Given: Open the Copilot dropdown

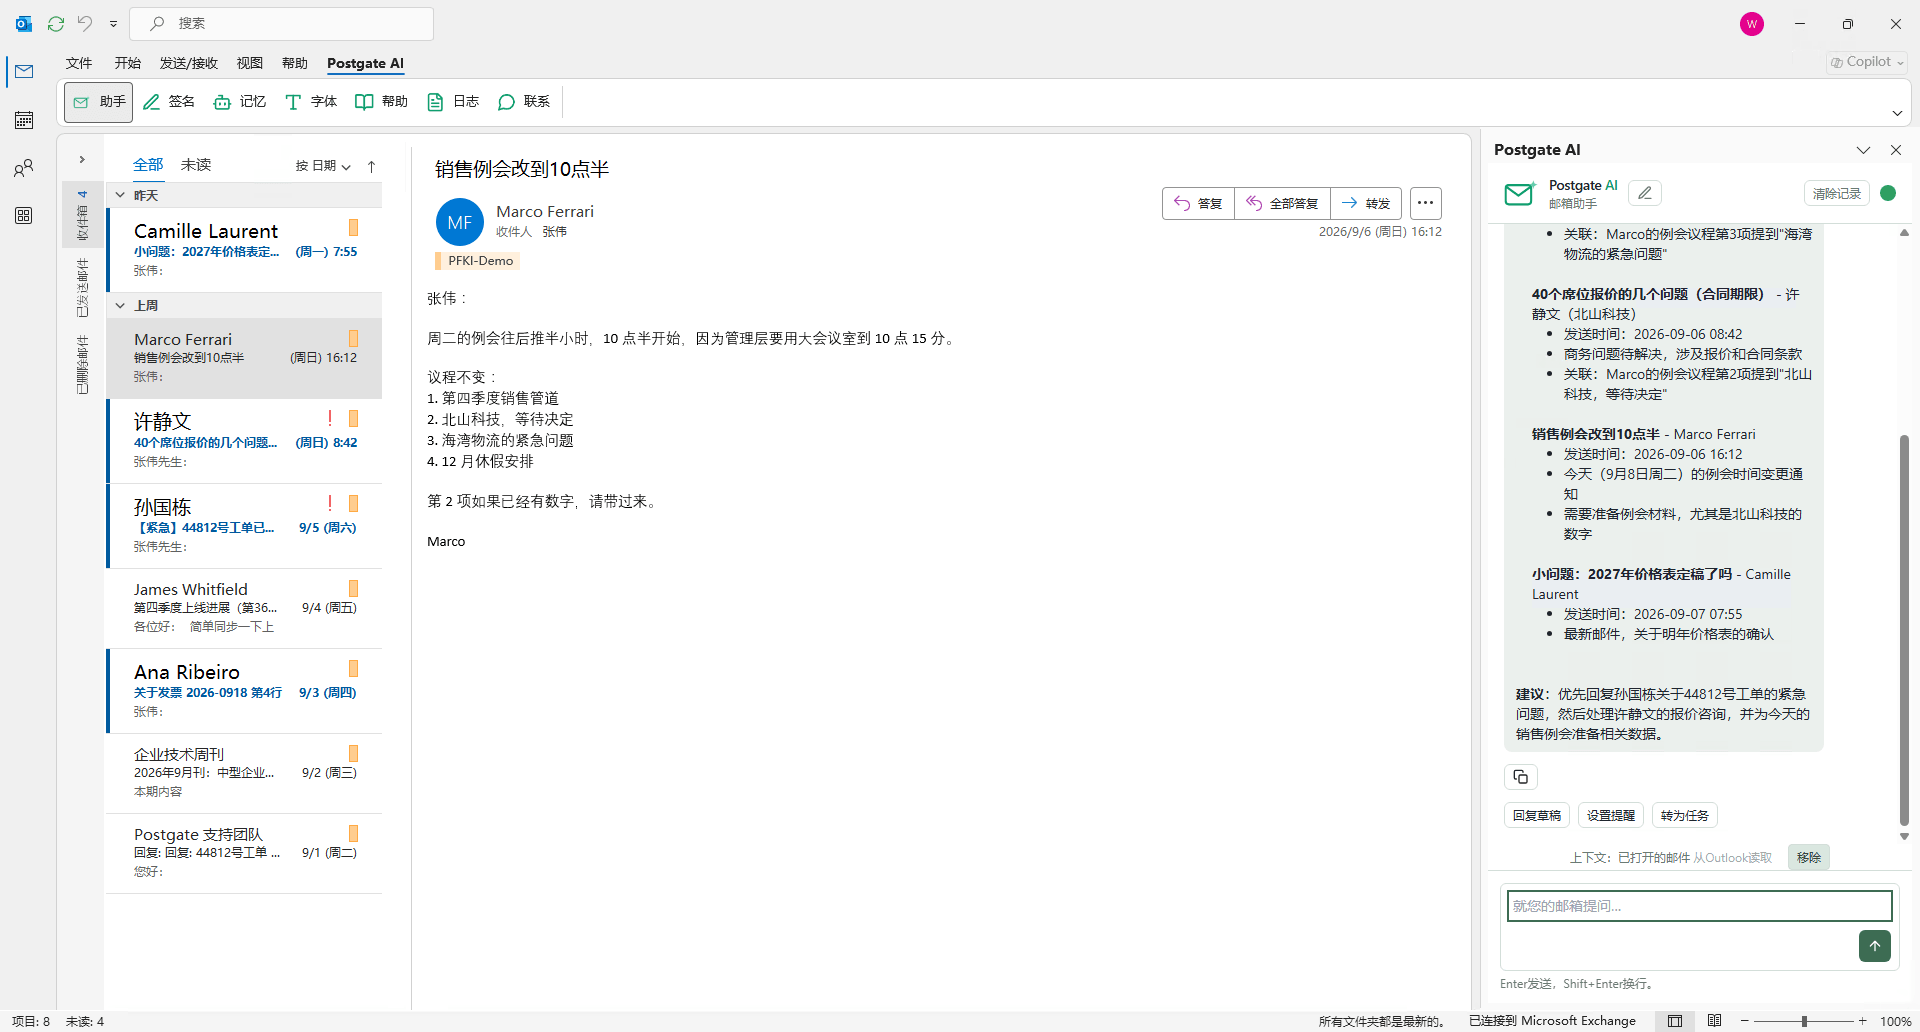Looking at the screenshot, I should [x=1867, y=62].
